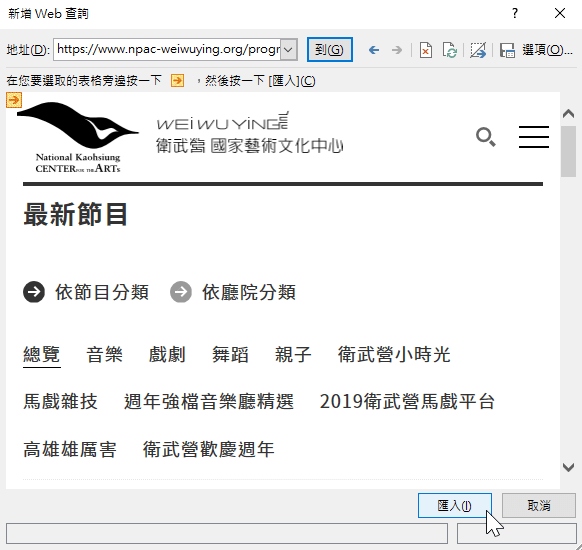Click the Hide icons toolbar button

478,50
